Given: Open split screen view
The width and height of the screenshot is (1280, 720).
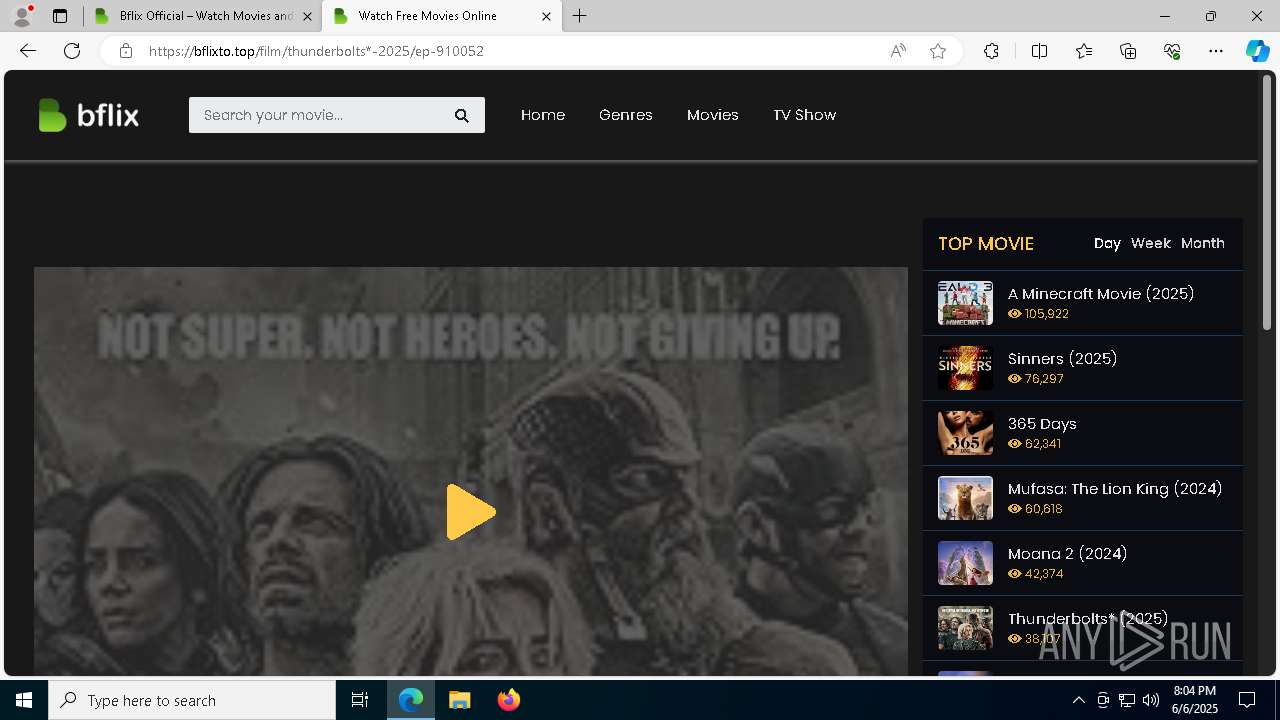Looking at the screenshot, I should (x=1039, y=51).
